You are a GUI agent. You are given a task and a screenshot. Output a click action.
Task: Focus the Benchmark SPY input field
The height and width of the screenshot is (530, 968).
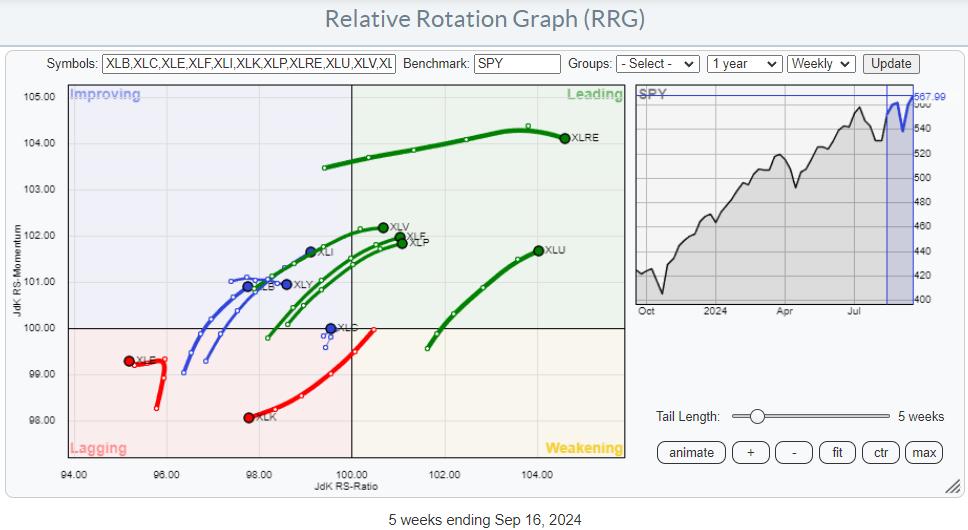tap(517, 63)
